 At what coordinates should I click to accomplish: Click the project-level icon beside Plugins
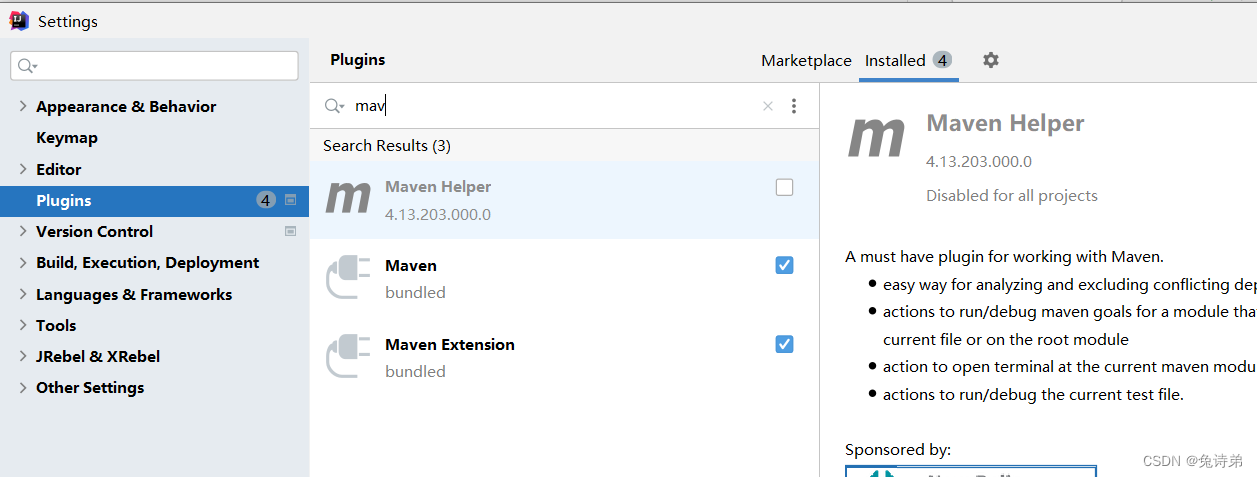coord(290,200)
